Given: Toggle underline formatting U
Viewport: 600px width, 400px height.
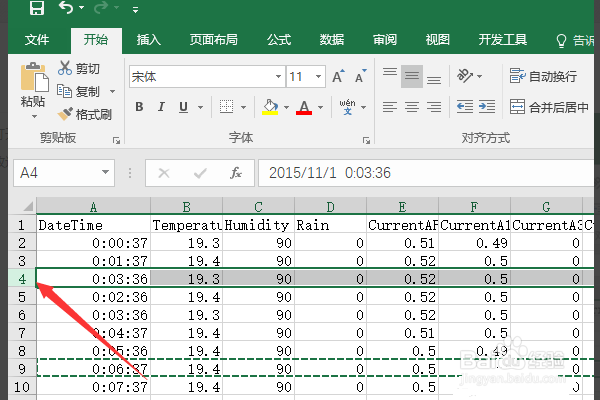Looking at the screenshot, I should coord(183,107).
